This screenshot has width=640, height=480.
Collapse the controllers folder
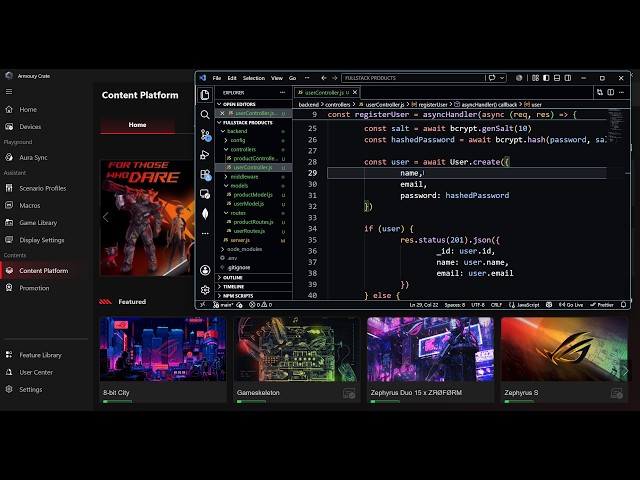tap(253, 149)
